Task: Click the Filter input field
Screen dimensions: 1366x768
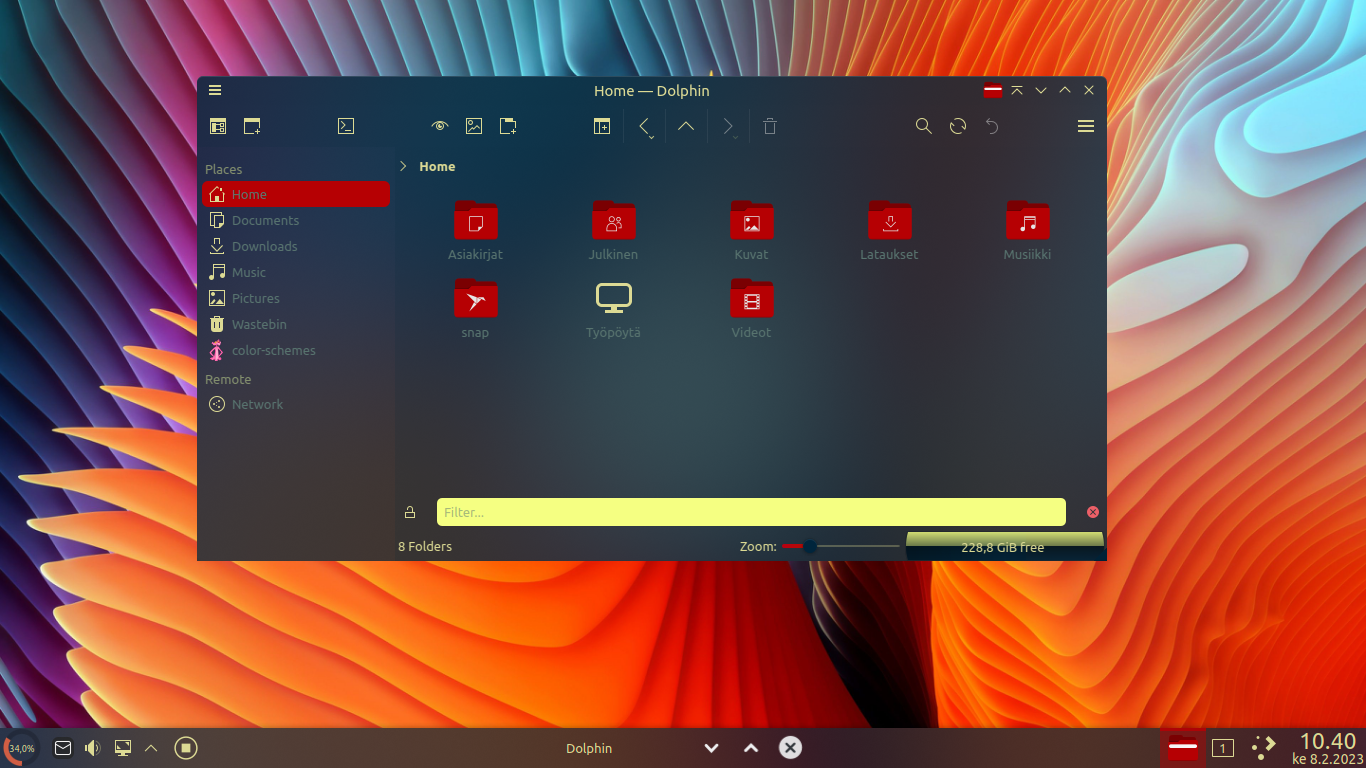Action: click(751, 512)
